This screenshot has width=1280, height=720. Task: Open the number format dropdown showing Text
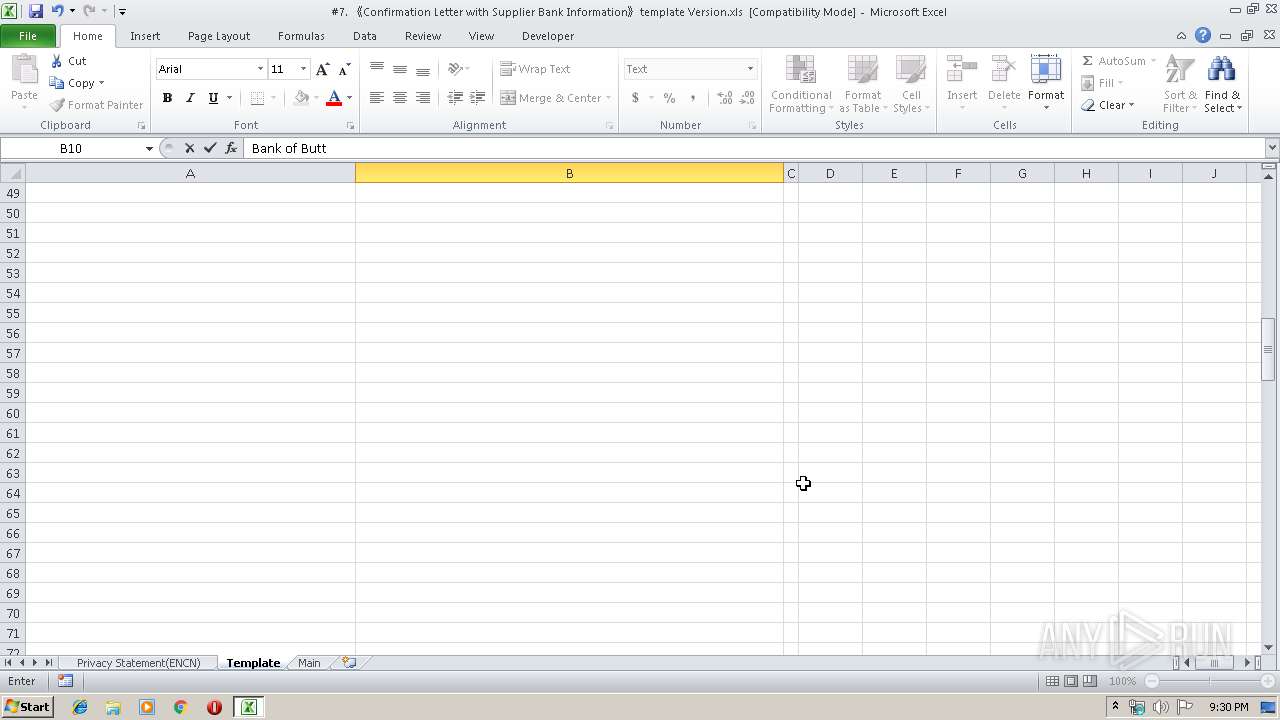pos(750,69)
